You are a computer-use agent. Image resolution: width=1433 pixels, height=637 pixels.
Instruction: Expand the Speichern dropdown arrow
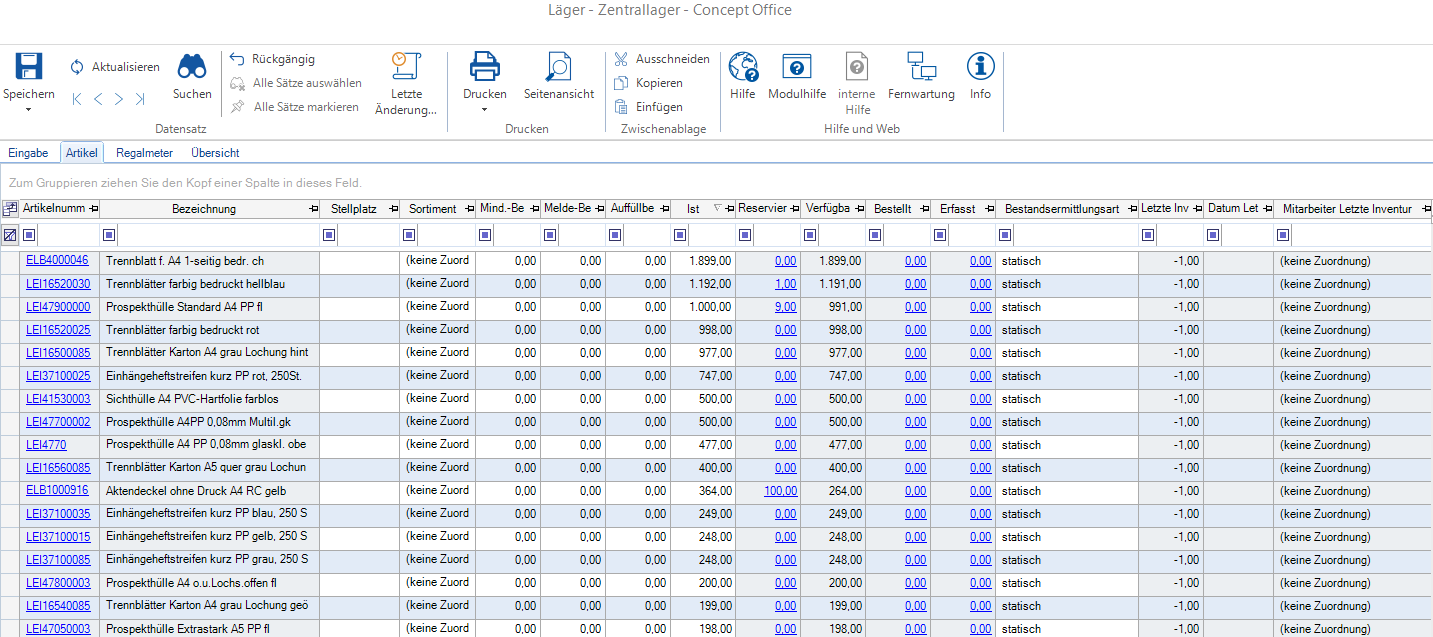(28, 109)
